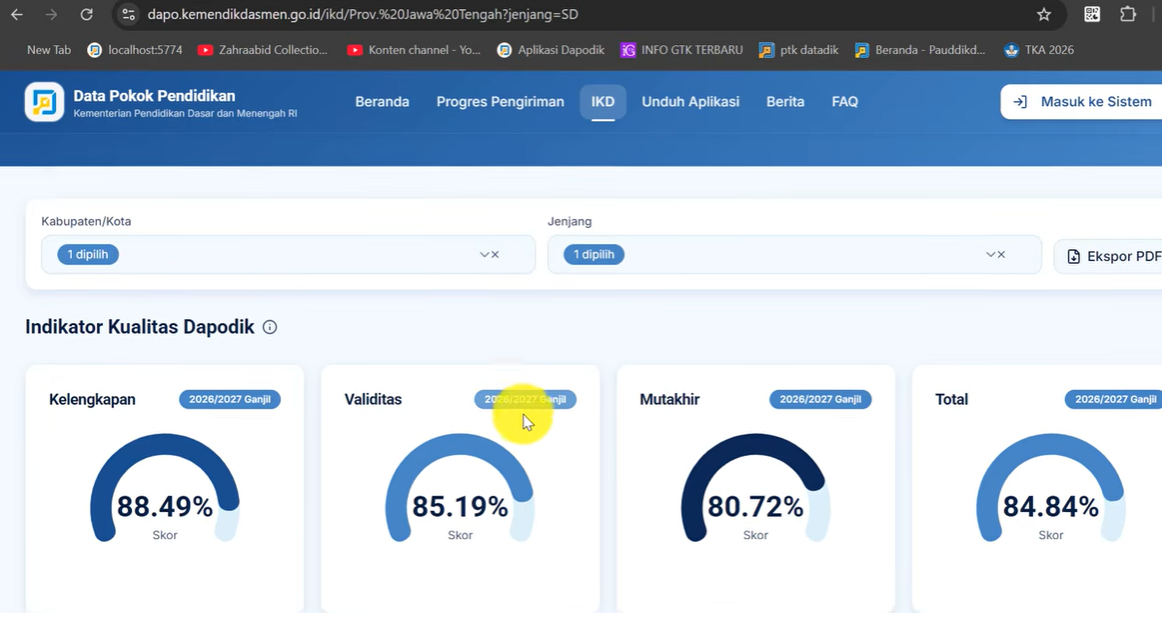Image resolution: width=1162 pixels, height=626 pixels.
Task: Click the Kelengkapan 88.49% gauge
Action: tap(165, 489)
